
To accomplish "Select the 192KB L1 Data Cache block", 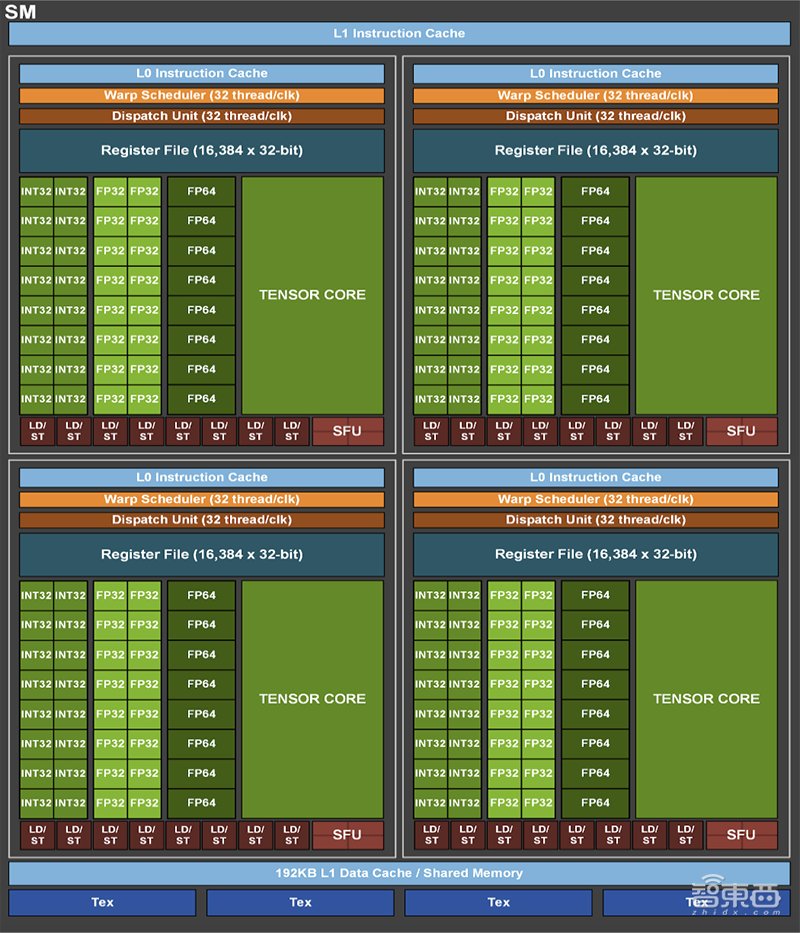I will click(399, 873).
